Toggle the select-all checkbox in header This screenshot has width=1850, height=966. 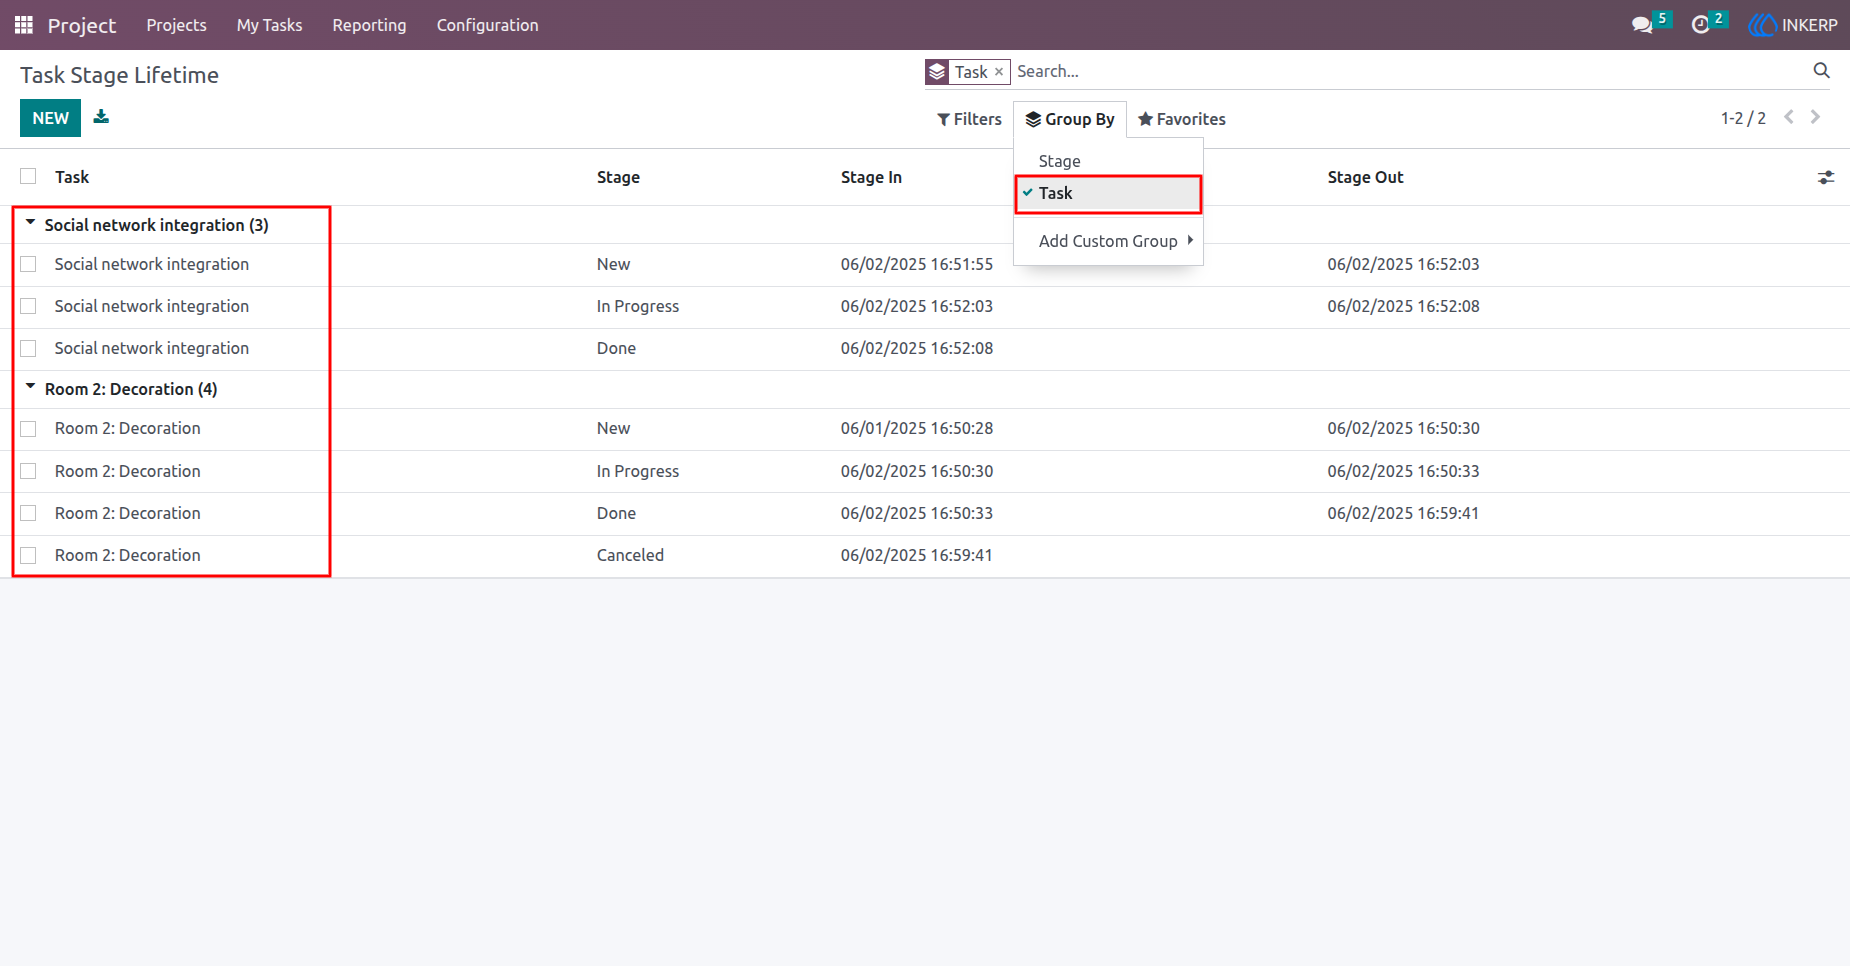click(28, 176)
